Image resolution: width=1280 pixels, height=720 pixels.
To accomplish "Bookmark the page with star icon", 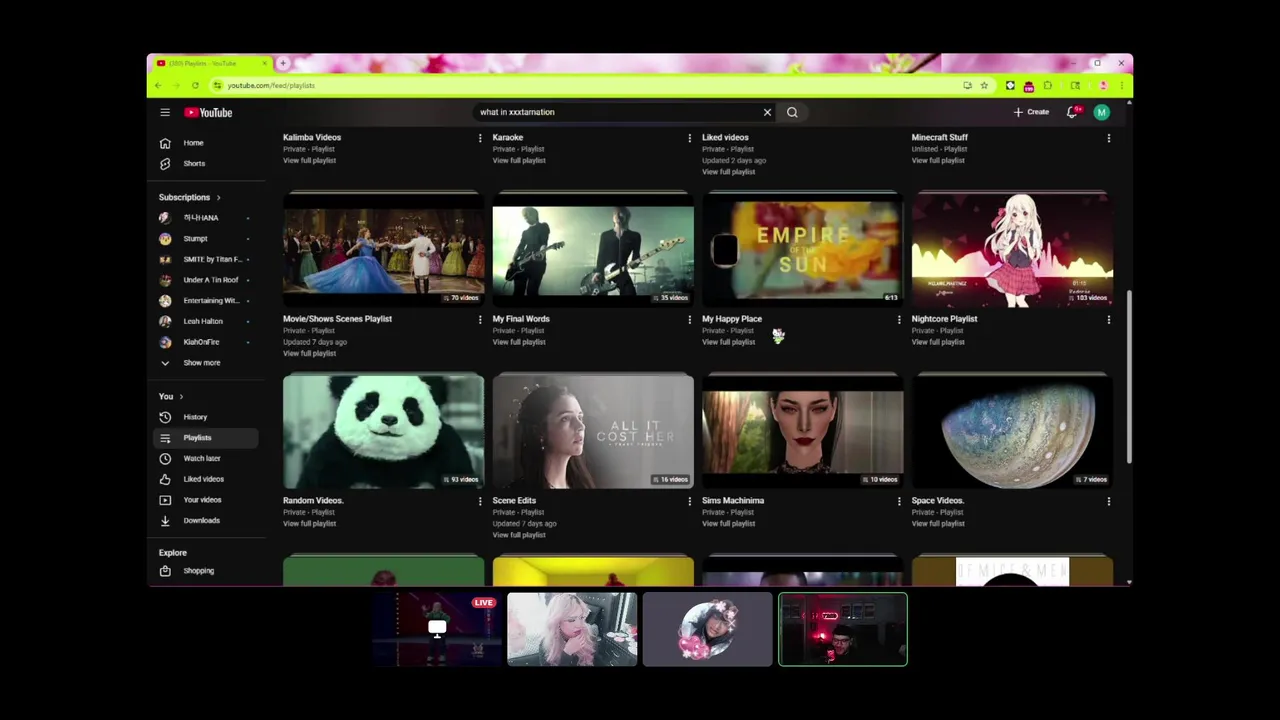I will click(x=984, y=86).
